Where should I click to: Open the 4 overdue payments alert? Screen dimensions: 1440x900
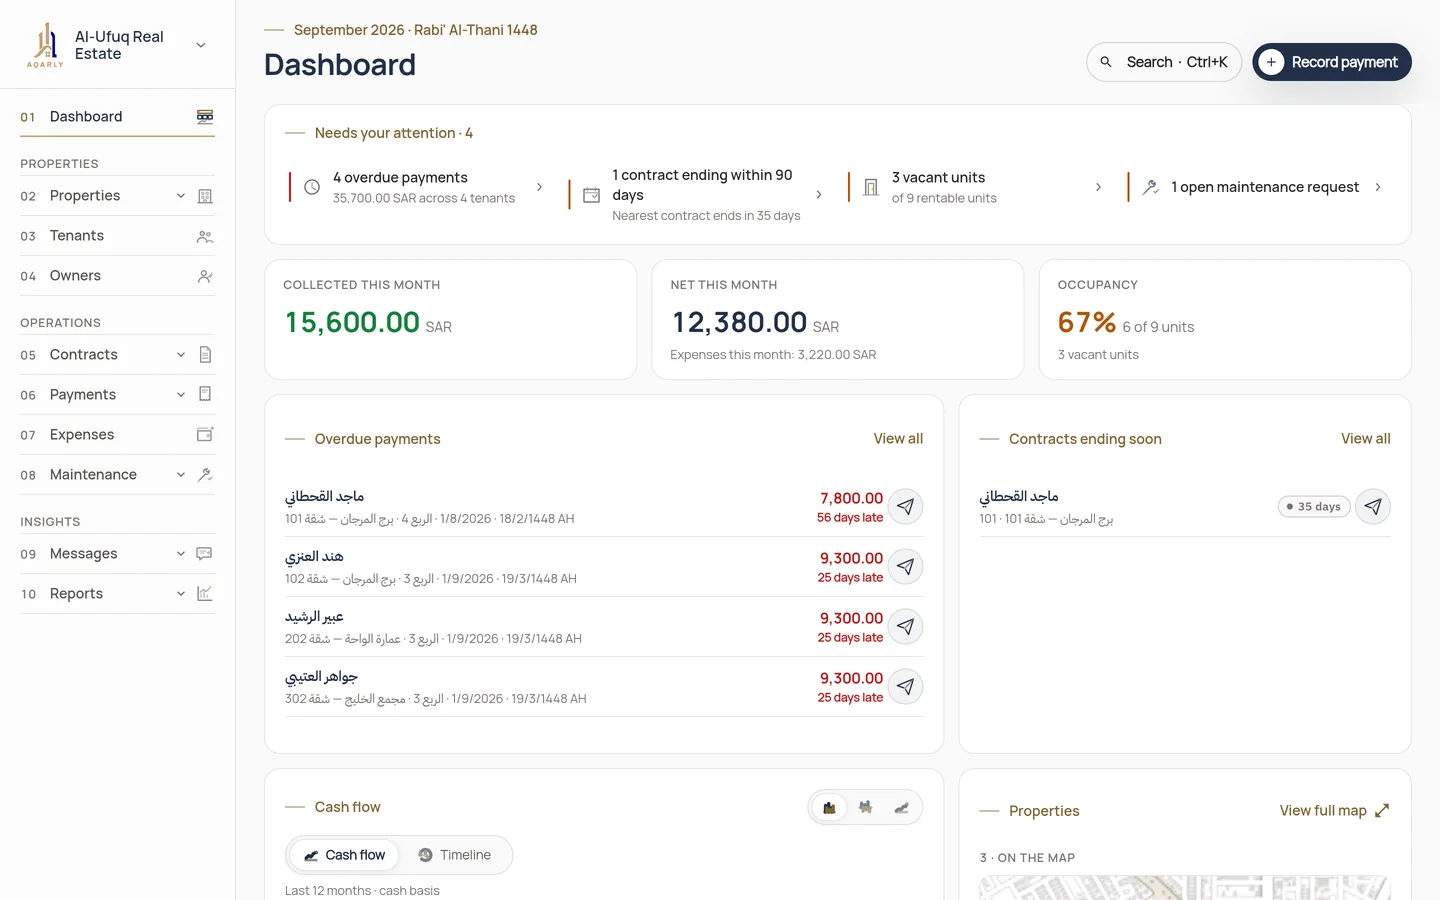(x=417, y=187)
